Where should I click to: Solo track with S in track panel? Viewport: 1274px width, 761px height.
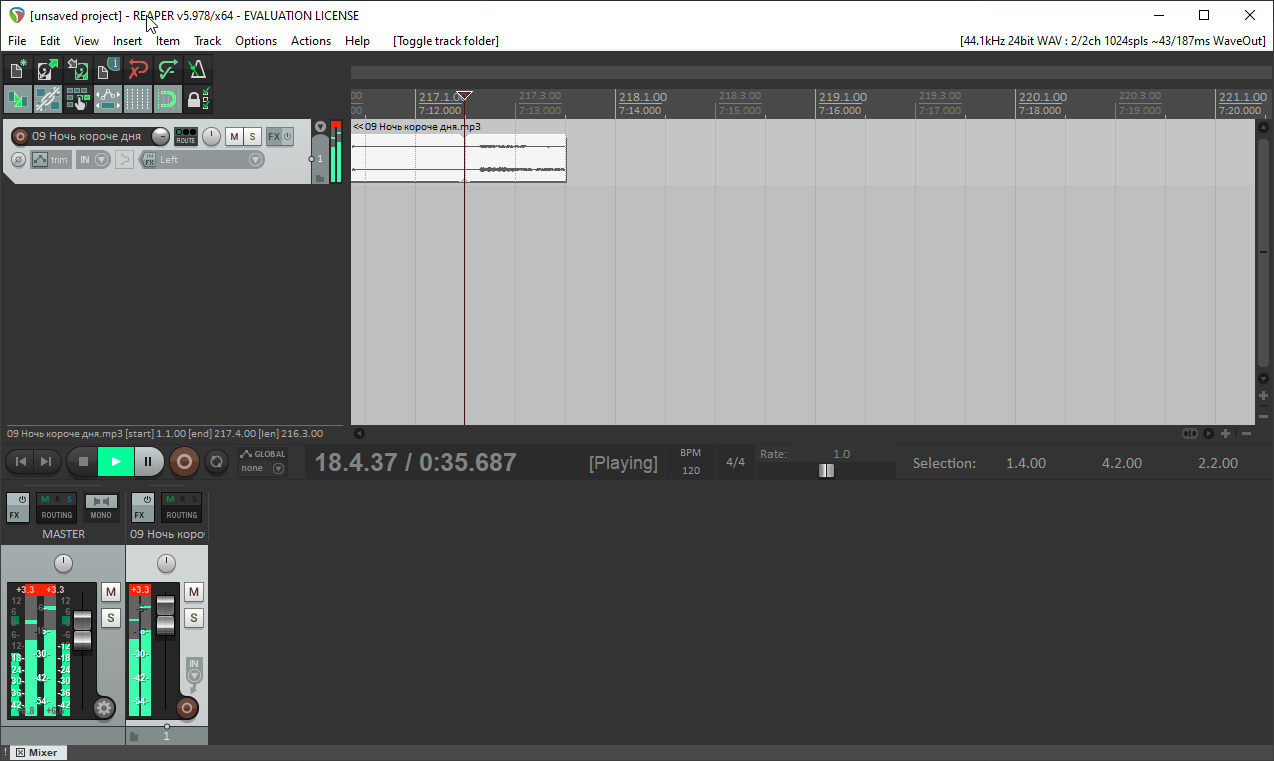tap(252, 137)
